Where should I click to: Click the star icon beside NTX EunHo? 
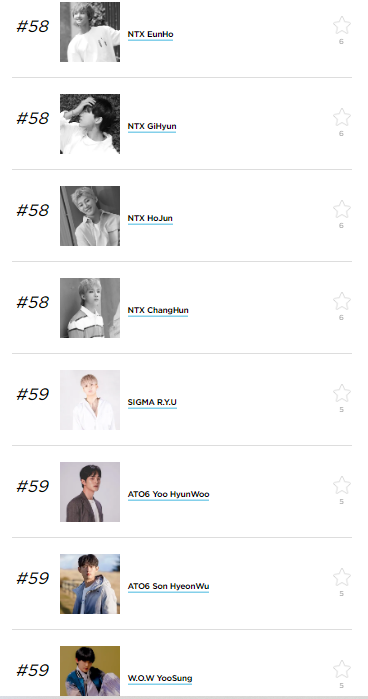click(342, 25)
